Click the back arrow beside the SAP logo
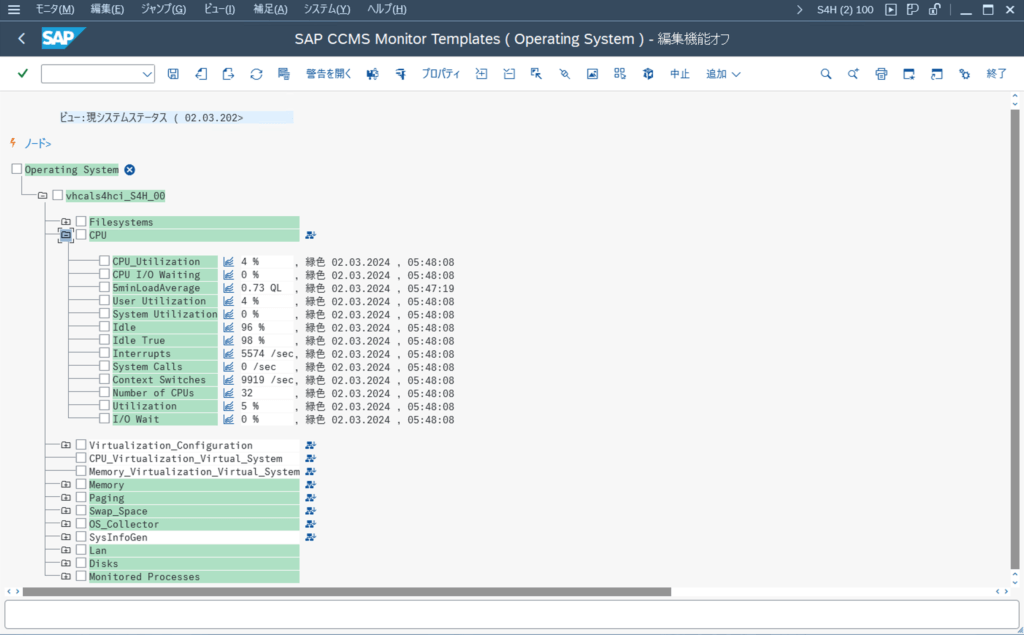The image size is (1024, 635). pos(22,39)
